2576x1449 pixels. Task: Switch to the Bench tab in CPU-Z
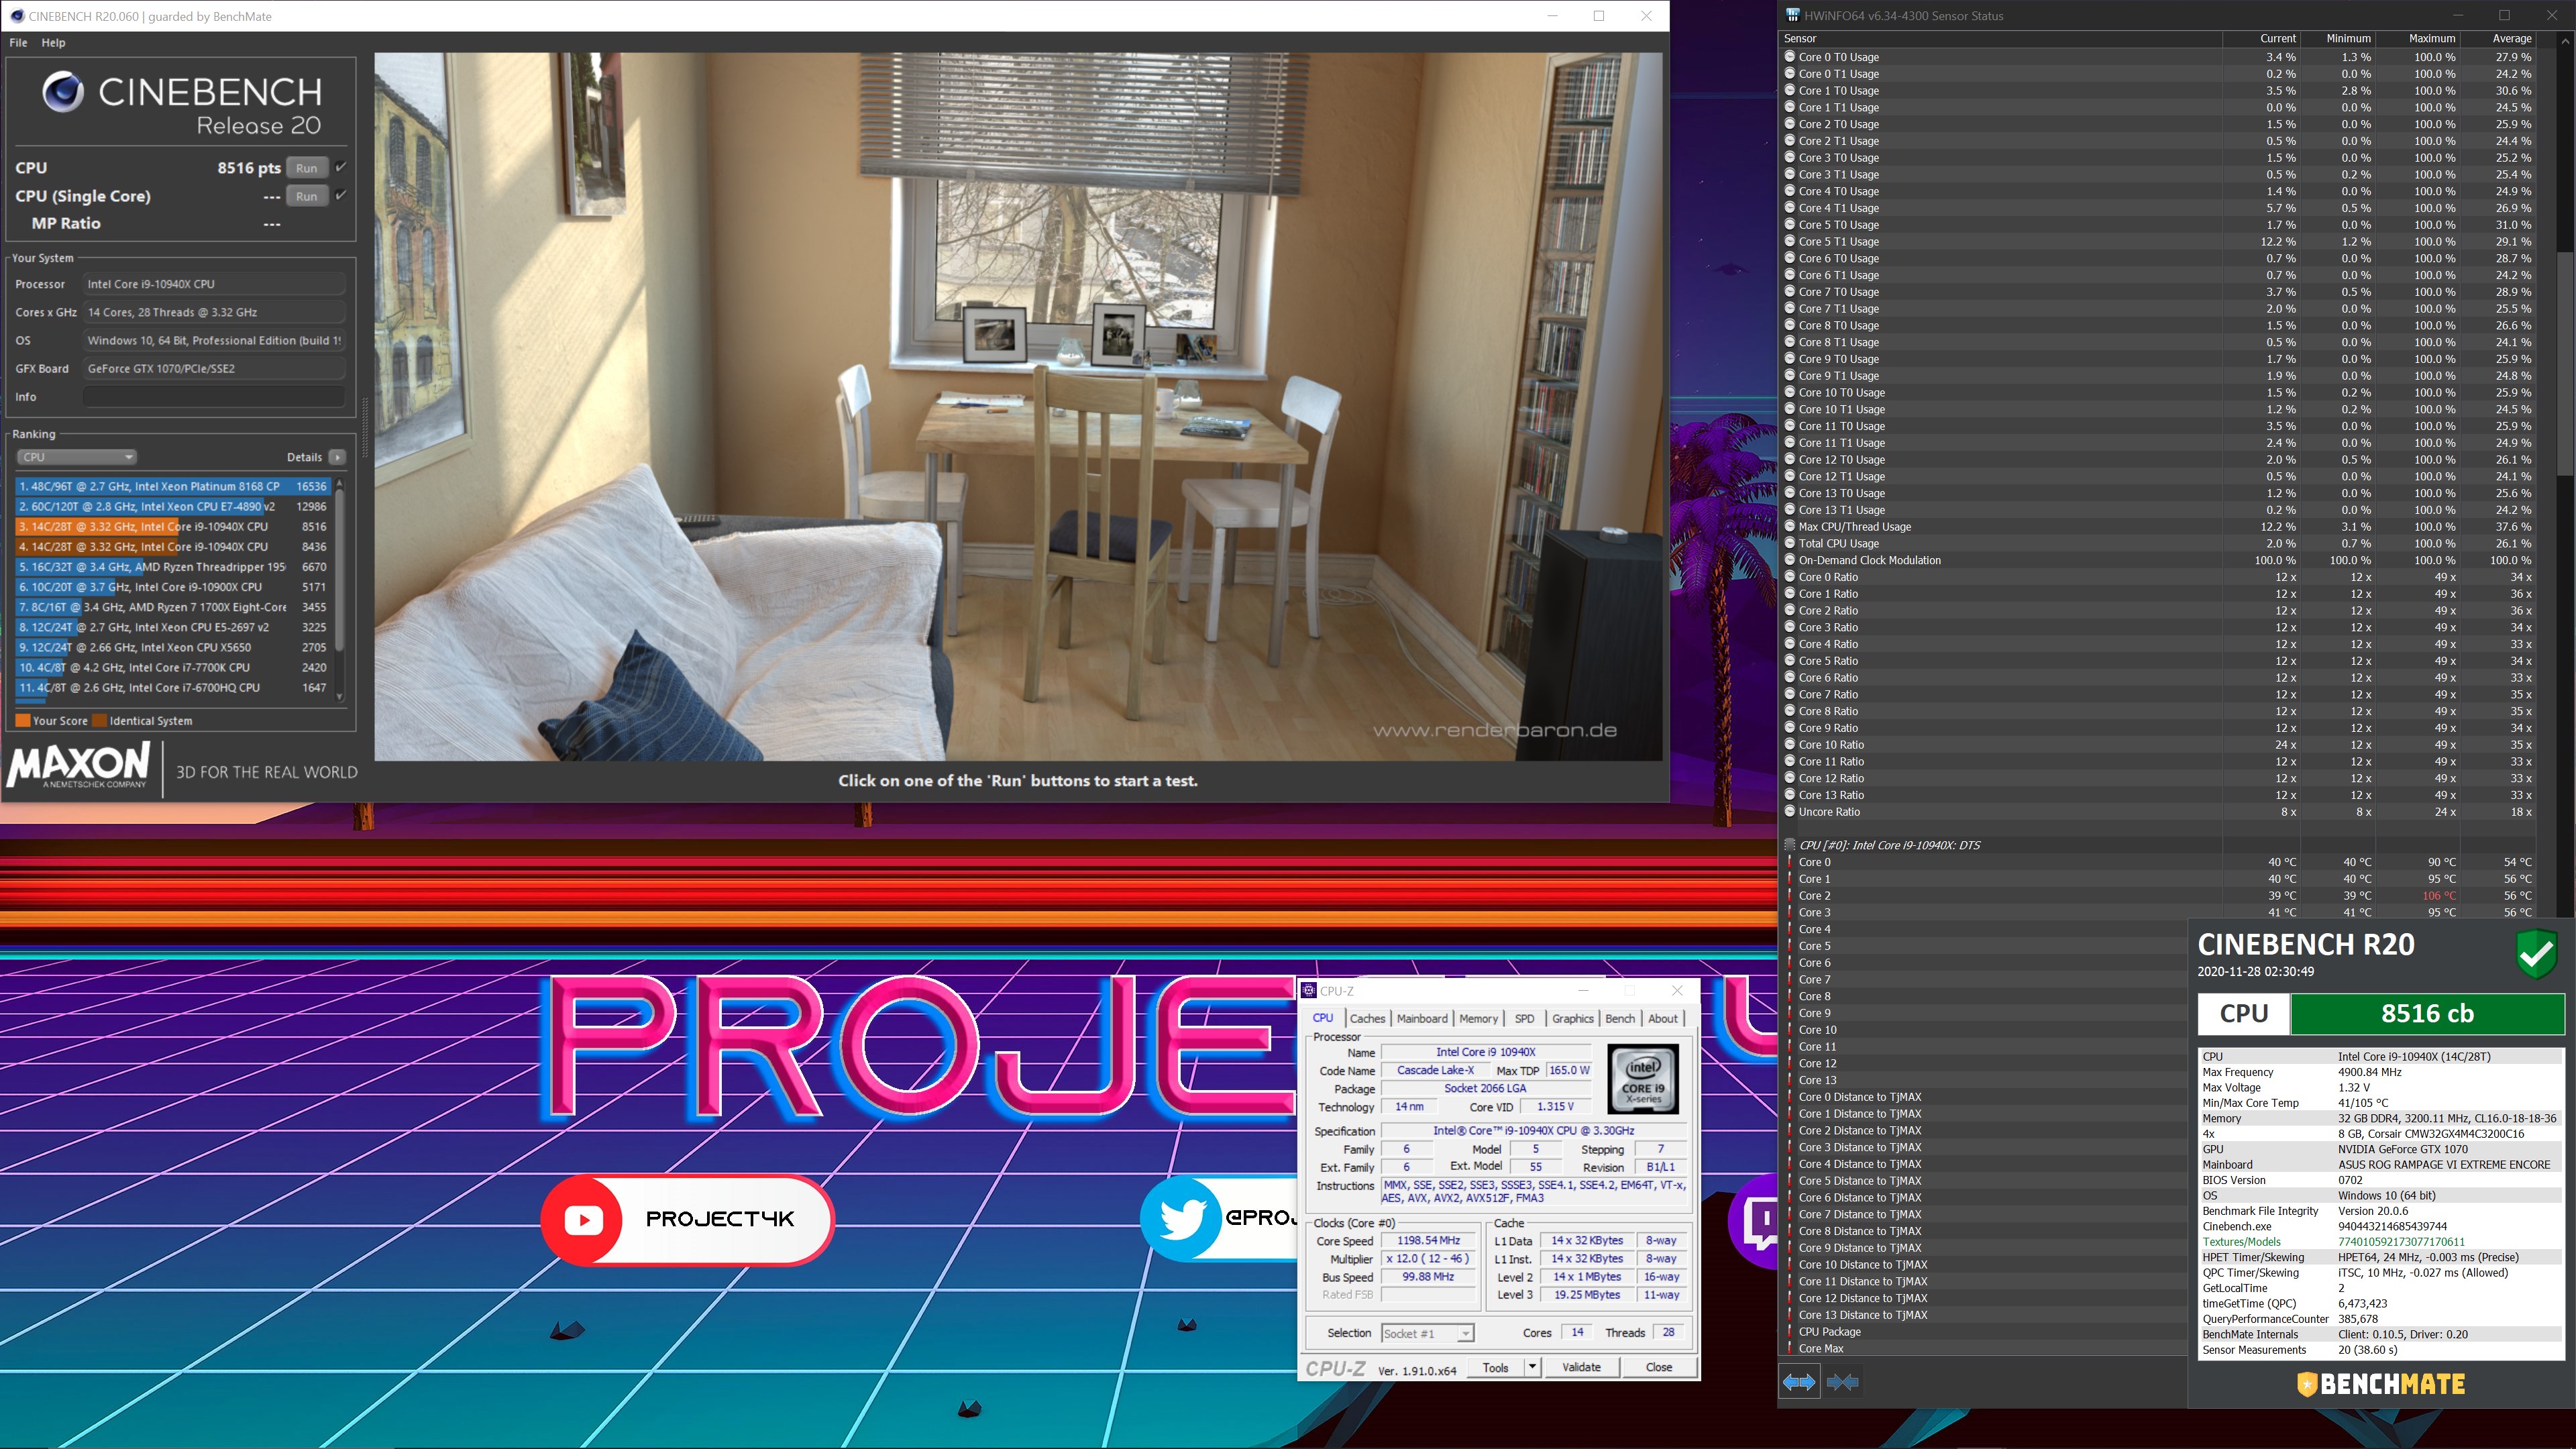click(1620, 1018)
